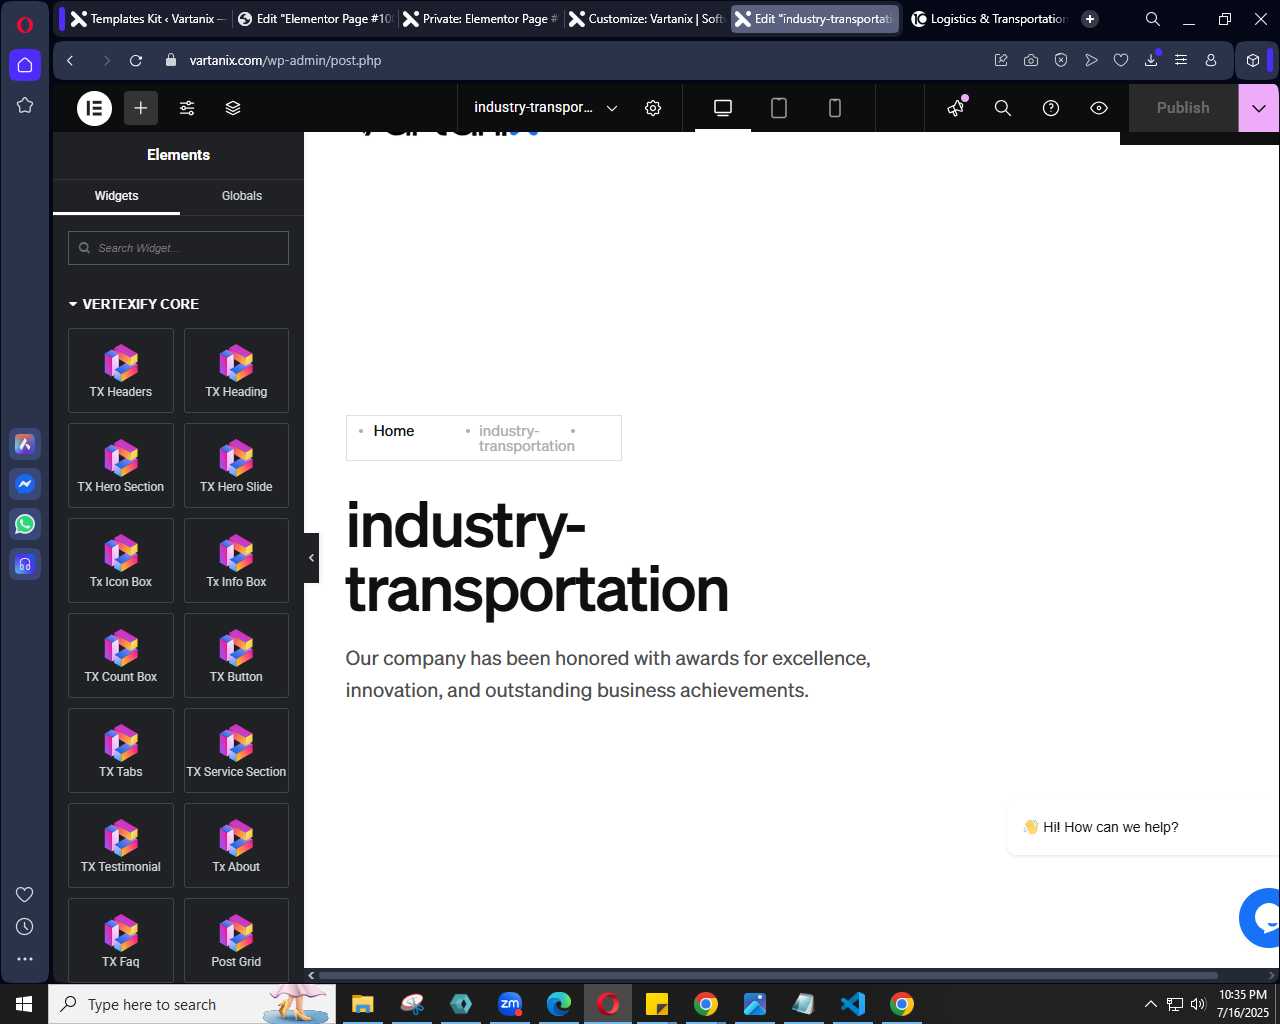
Task: Go back in browser history
Action: tap(70, 61)
